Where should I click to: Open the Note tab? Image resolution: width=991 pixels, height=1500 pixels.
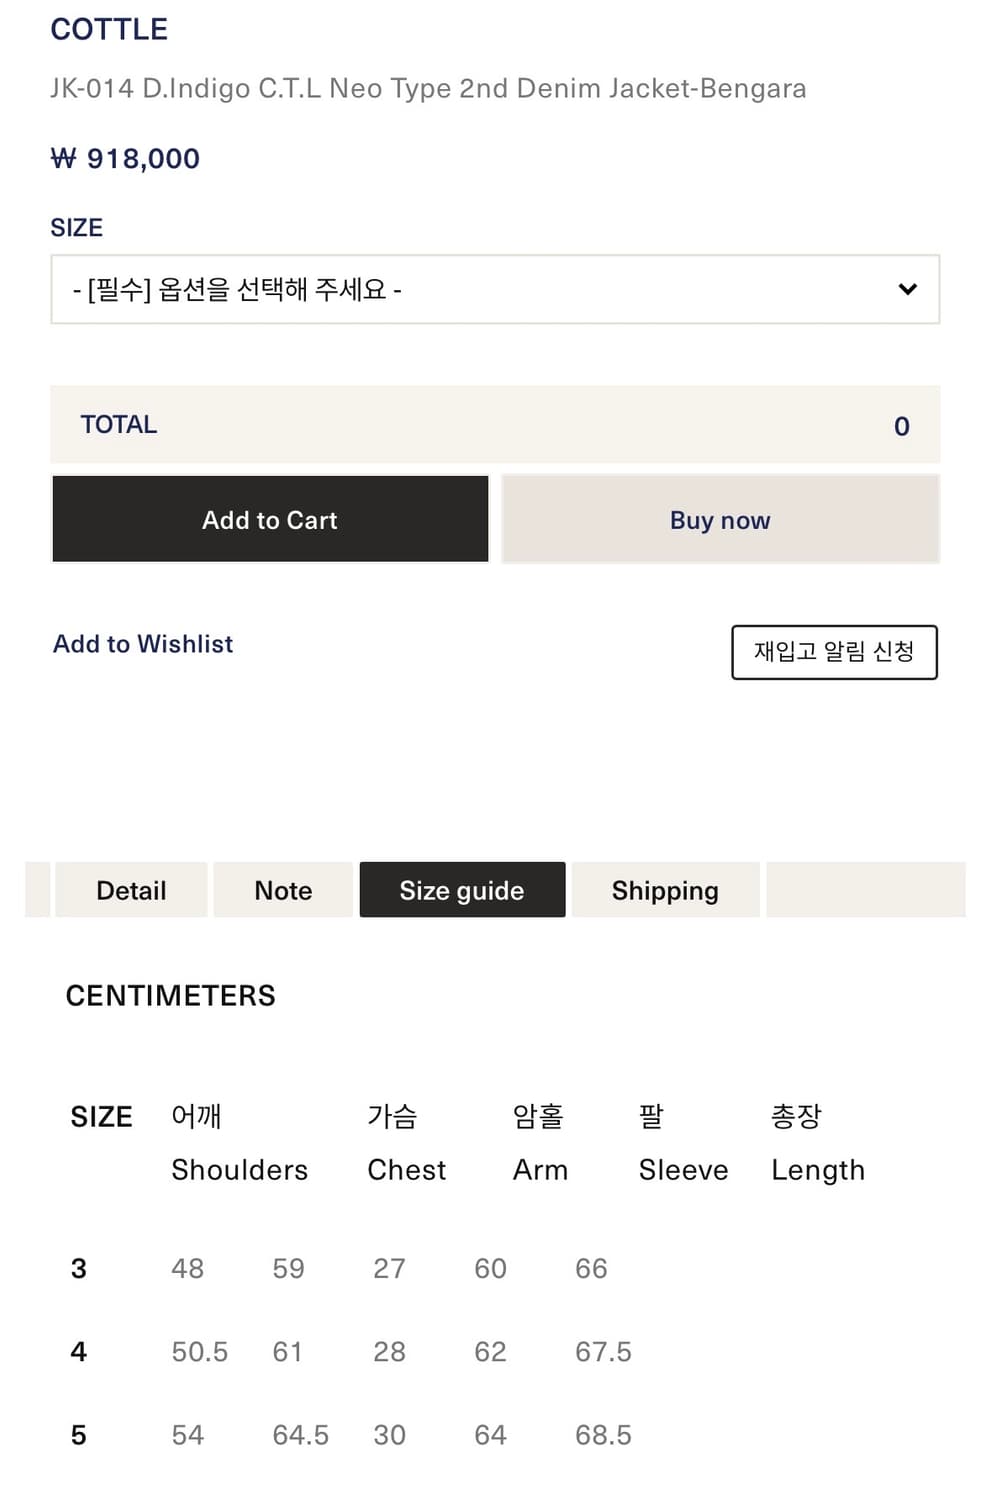click(283, 890)
